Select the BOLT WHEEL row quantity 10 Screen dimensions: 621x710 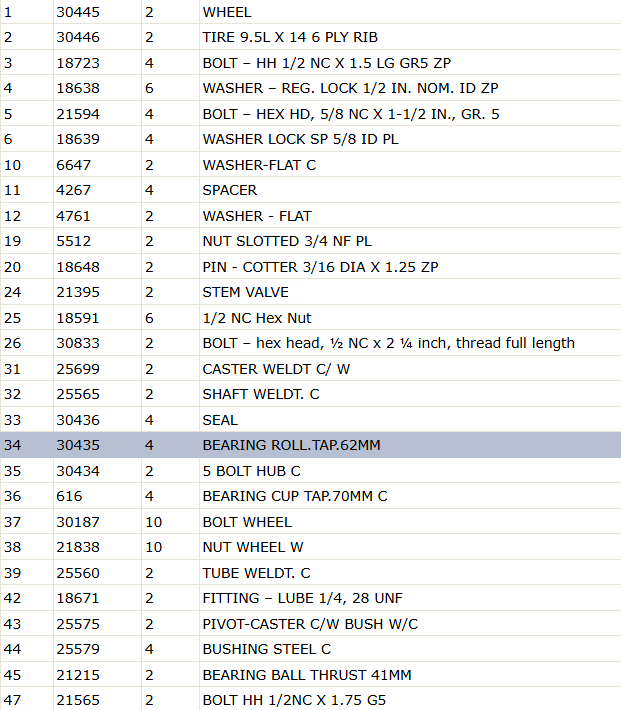coord(310,522)
